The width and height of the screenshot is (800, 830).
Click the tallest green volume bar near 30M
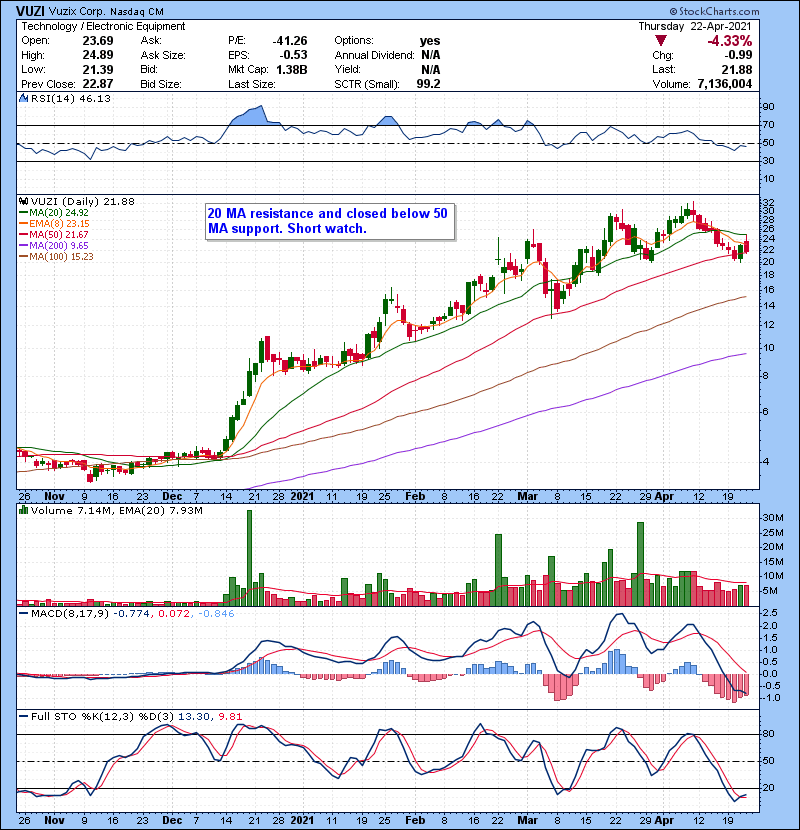click(250, 558)
